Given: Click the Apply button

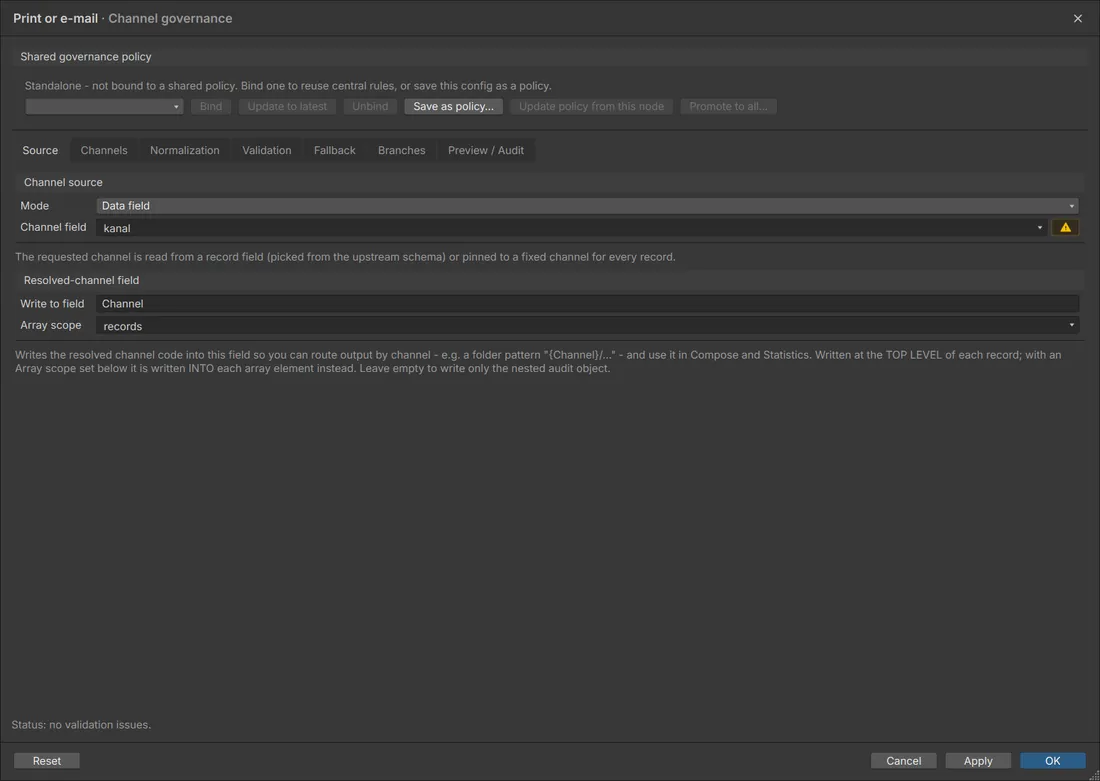Looking at the screenshot, I should [978, 761].
